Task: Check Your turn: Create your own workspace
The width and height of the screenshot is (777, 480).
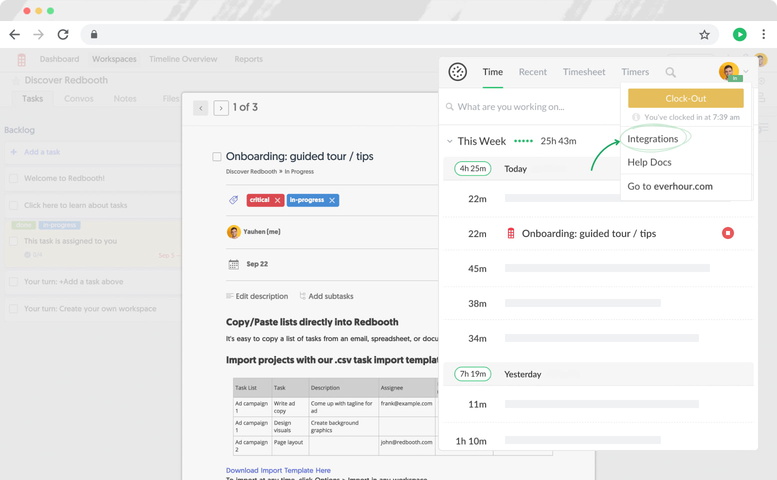Action: pos(13,309)
